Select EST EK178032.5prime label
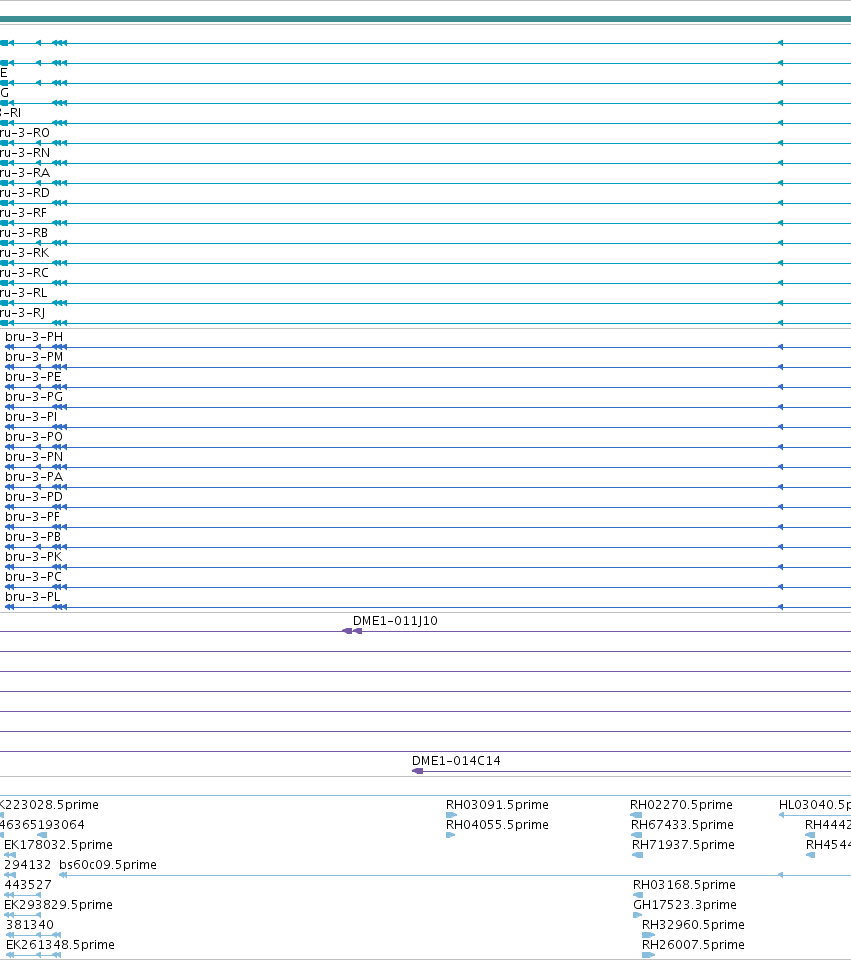This screenshot has width=851, height=960. pyautogui.click(x=58, y=845)
